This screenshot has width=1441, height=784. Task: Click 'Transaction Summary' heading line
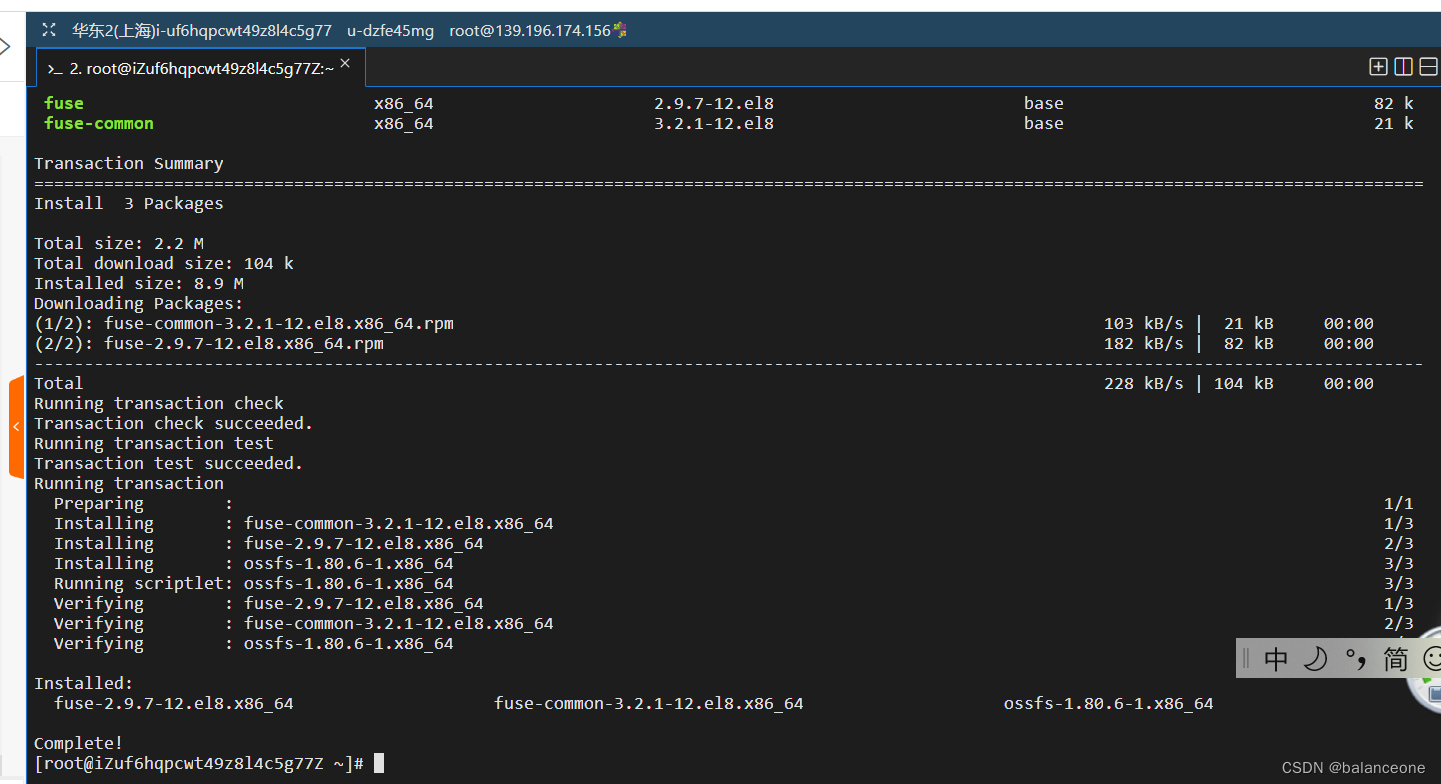[x=129, y=163]
